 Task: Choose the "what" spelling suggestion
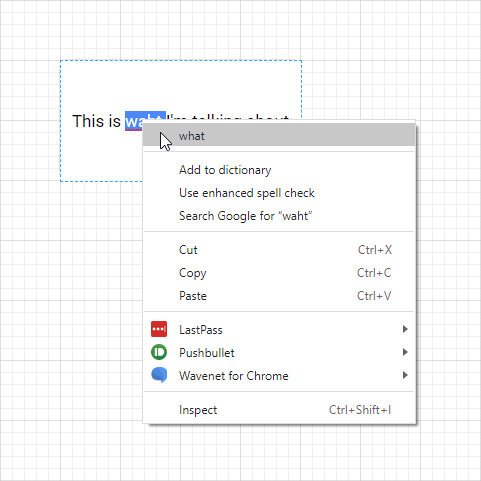(x=279, y=136)
